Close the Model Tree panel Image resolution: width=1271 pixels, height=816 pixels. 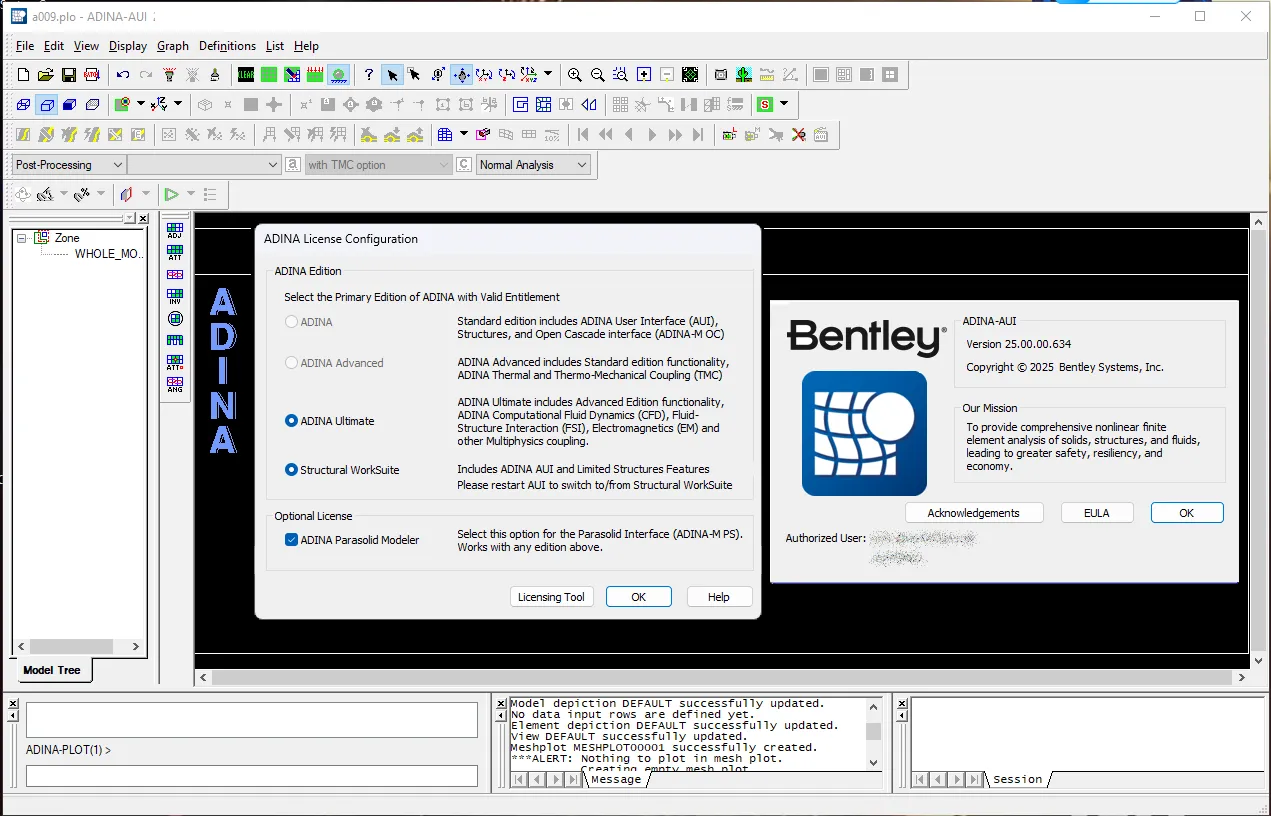click(143, 218)
